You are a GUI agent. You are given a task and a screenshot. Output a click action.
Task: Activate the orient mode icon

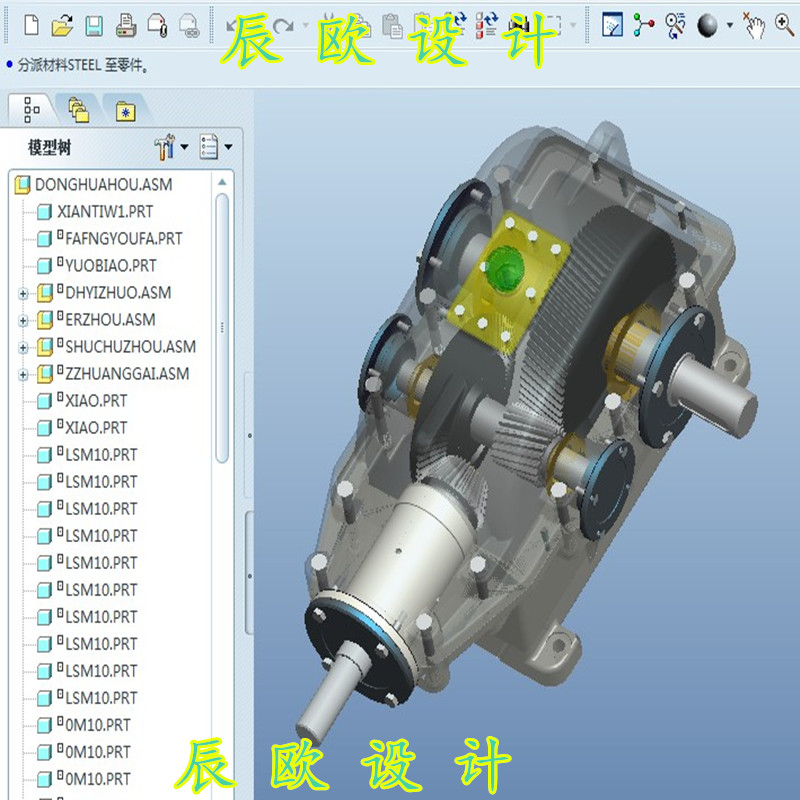[676, 26]
